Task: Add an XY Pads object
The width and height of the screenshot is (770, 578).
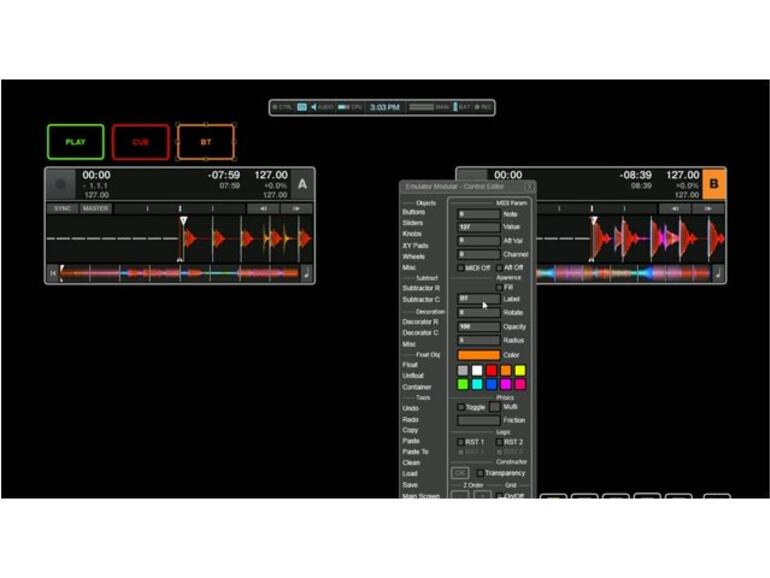Action: pos(415,246)
